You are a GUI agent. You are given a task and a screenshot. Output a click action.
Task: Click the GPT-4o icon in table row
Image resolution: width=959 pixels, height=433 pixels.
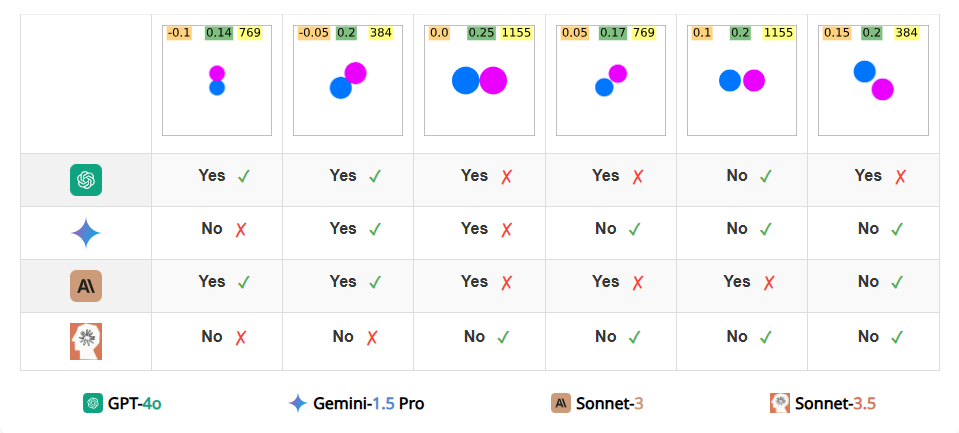point(86,180)
